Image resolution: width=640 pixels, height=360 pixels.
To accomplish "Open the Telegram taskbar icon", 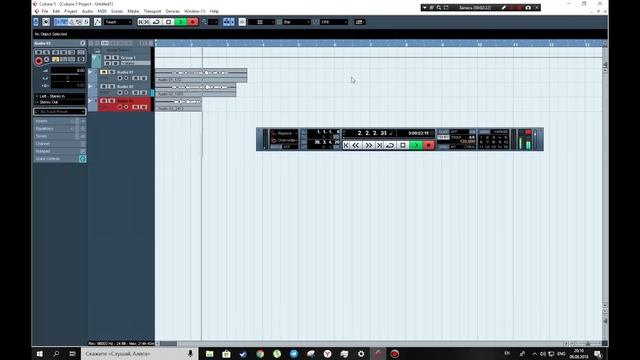I will [294, 354].
